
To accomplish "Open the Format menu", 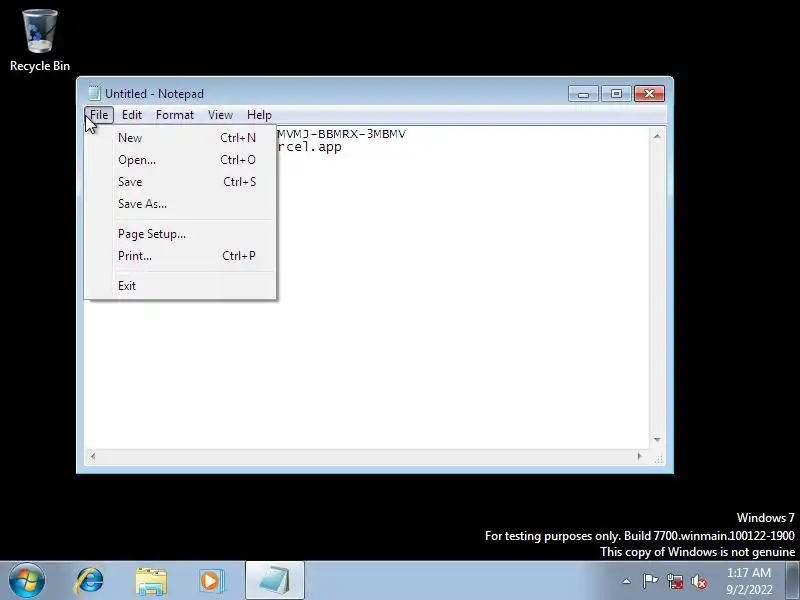I will 175,115.
